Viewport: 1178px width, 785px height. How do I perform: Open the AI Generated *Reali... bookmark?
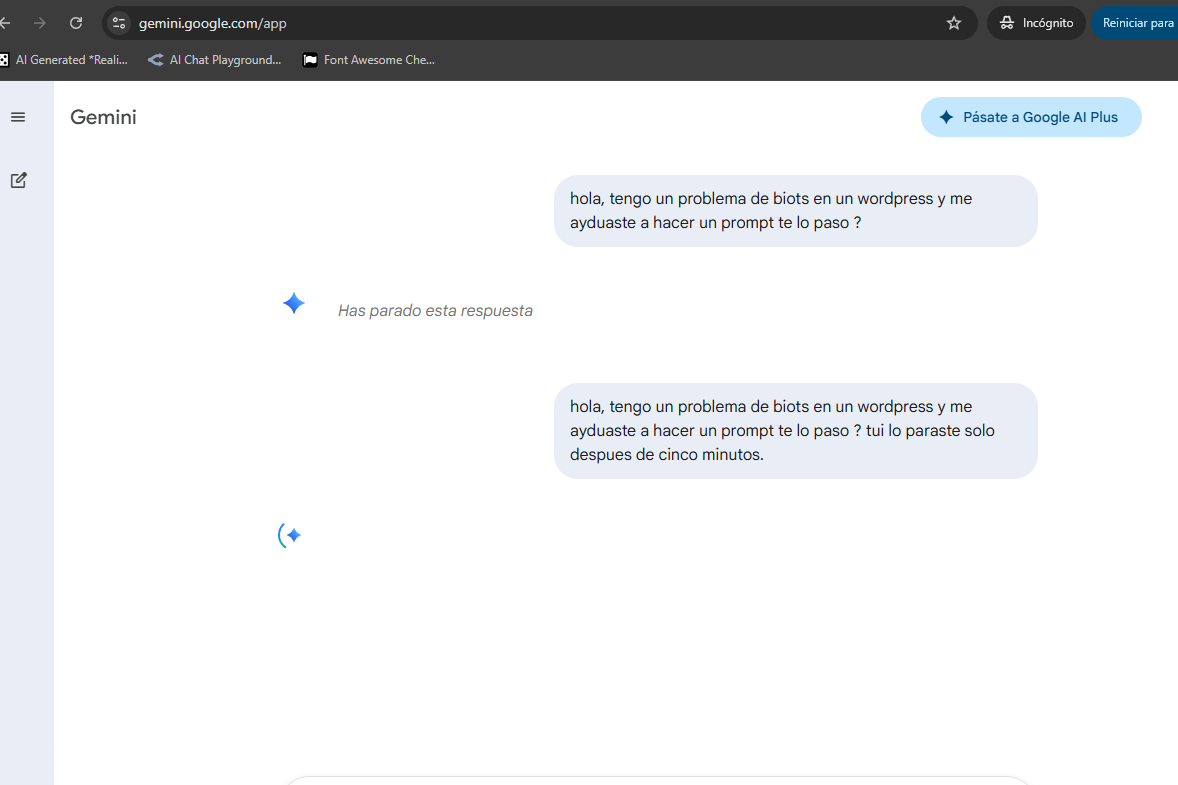(x=65, y=60)
